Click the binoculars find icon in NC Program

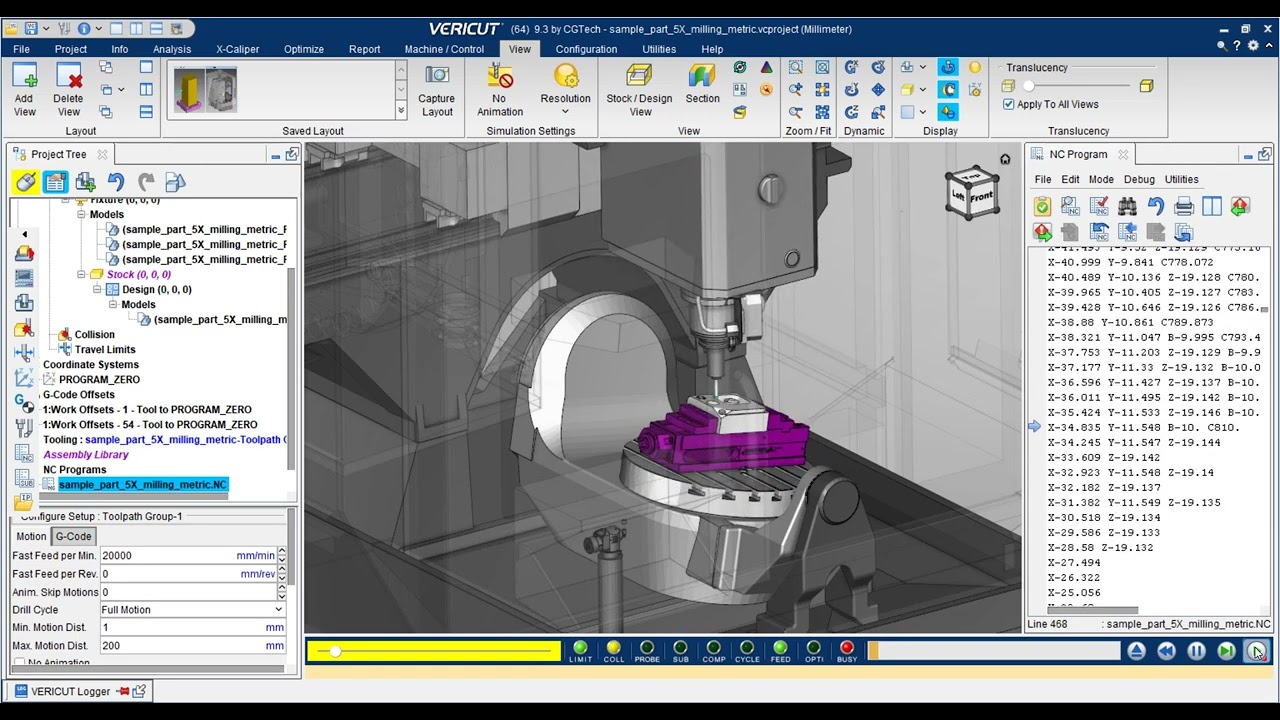coord(1127,206)
